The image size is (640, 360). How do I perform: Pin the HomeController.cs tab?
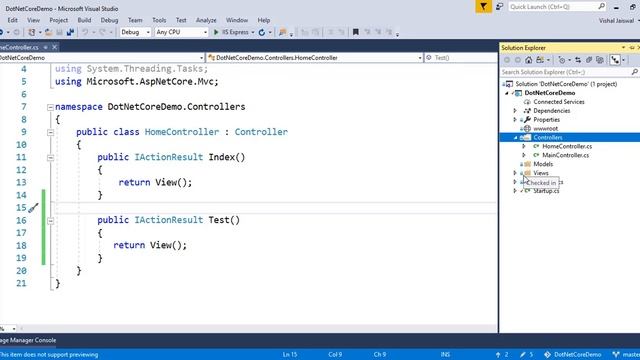45,47
